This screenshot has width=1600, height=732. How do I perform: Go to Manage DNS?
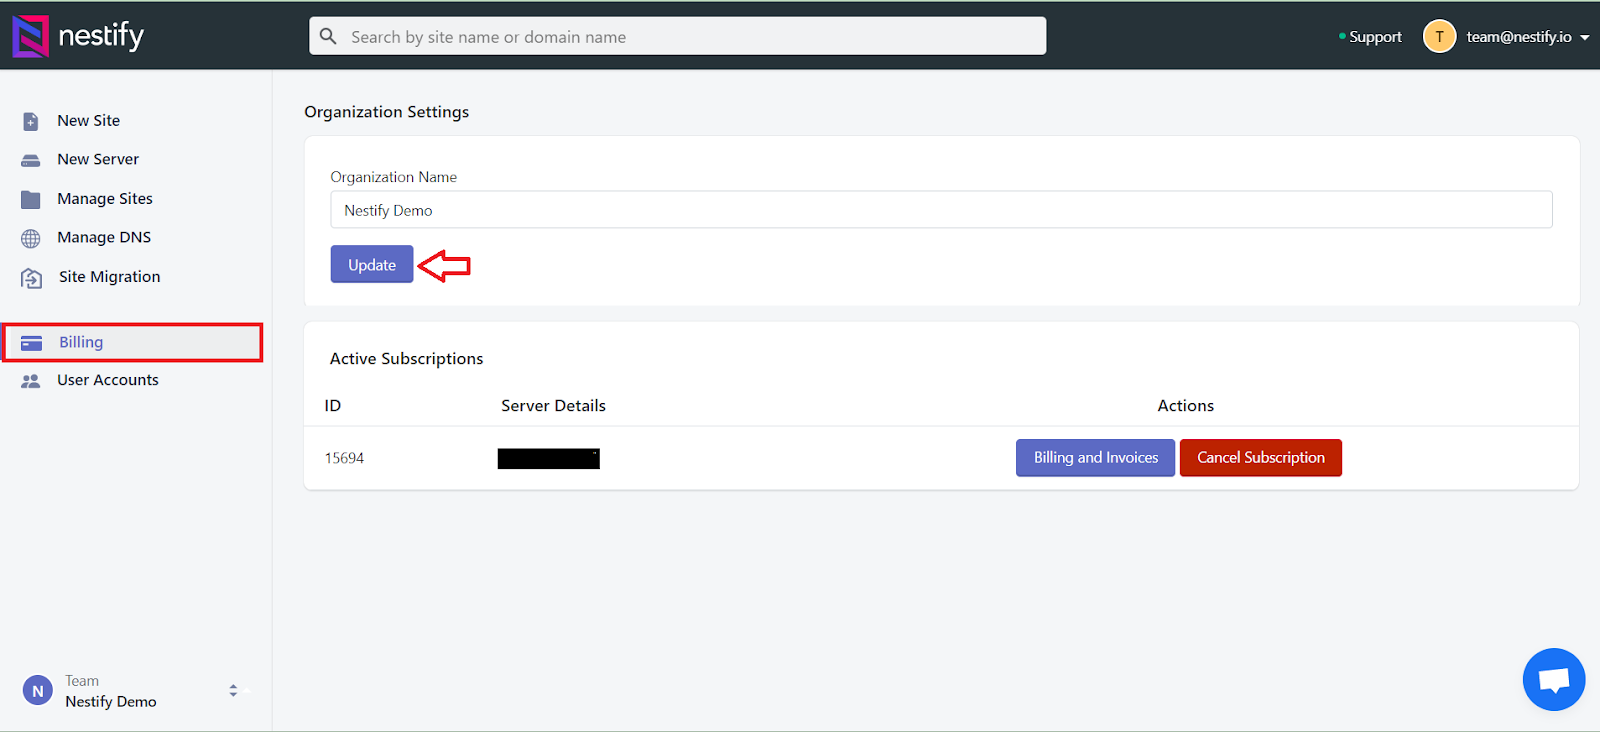[x=104, y=237]
